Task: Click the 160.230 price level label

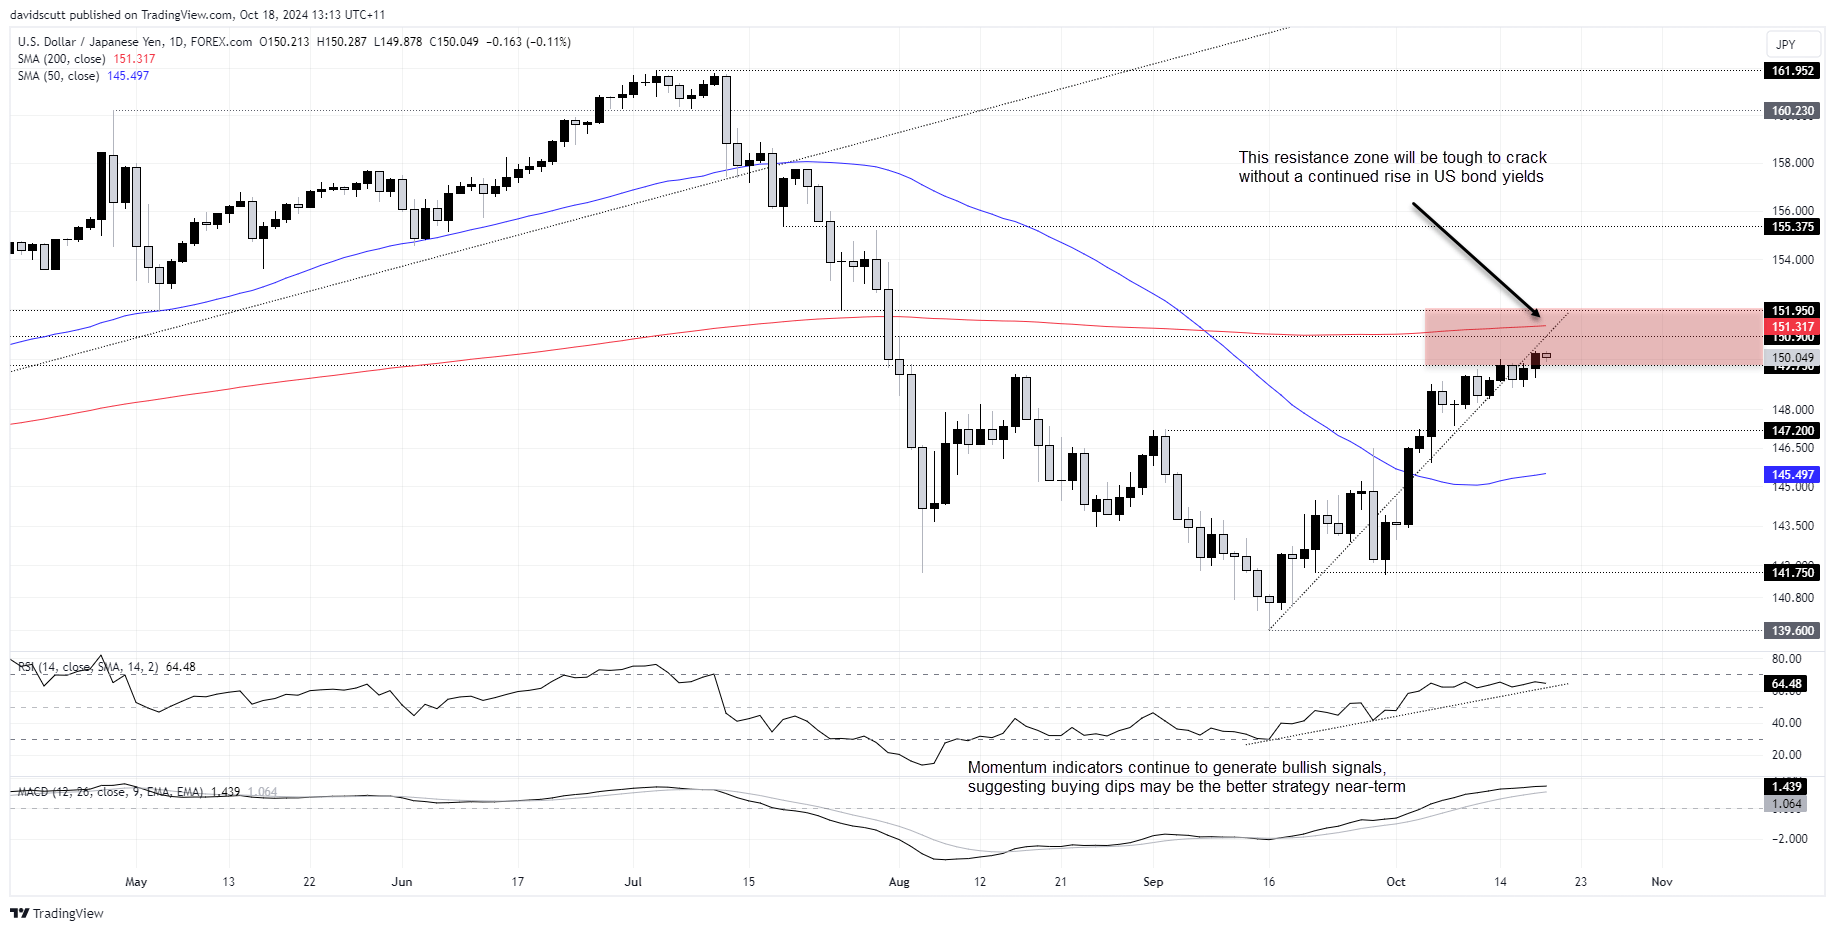Action: click(1792, 111)
